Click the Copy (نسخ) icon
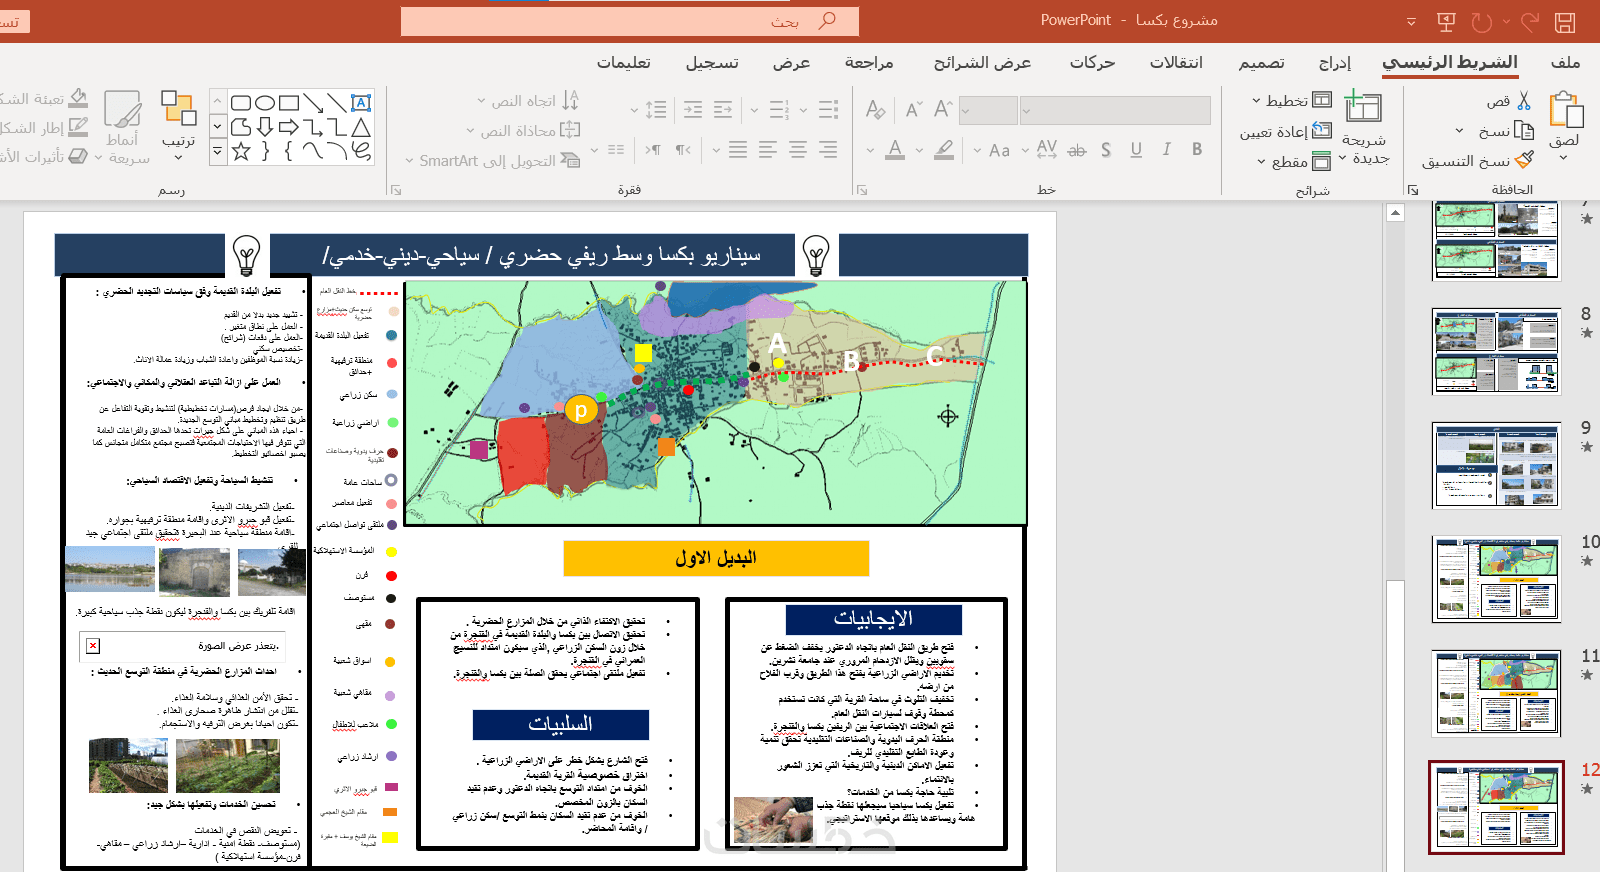Viewport: 1600px width, 872px height. (x=1524, y=130)
